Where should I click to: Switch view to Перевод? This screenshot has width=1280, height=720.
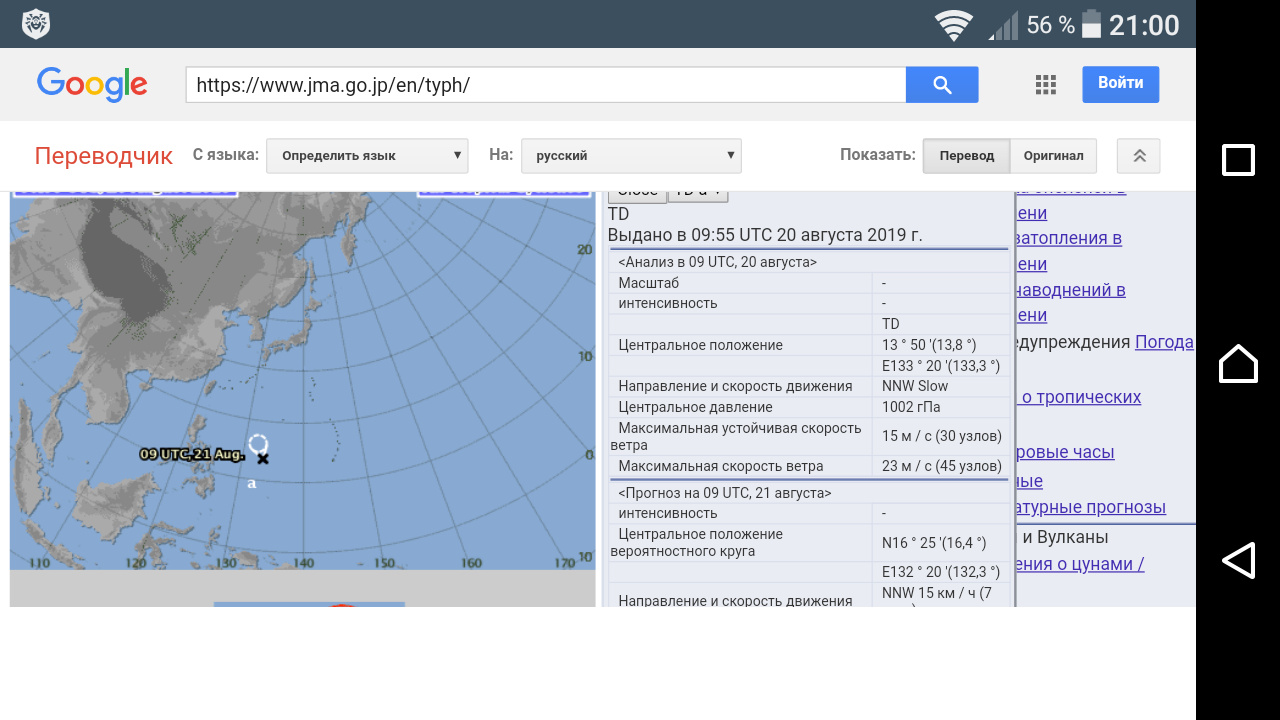(966, 156)
